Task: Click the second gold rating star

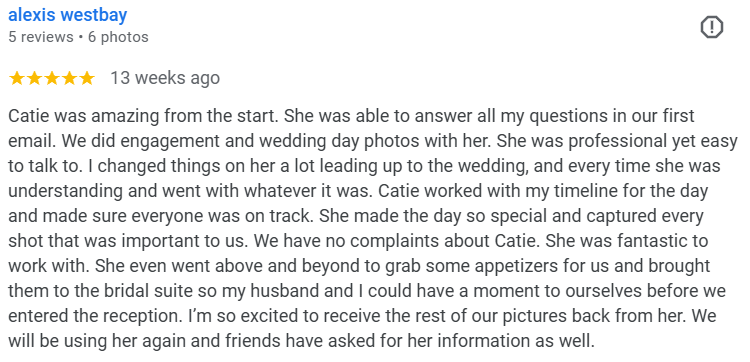Action: coord(34,78)
